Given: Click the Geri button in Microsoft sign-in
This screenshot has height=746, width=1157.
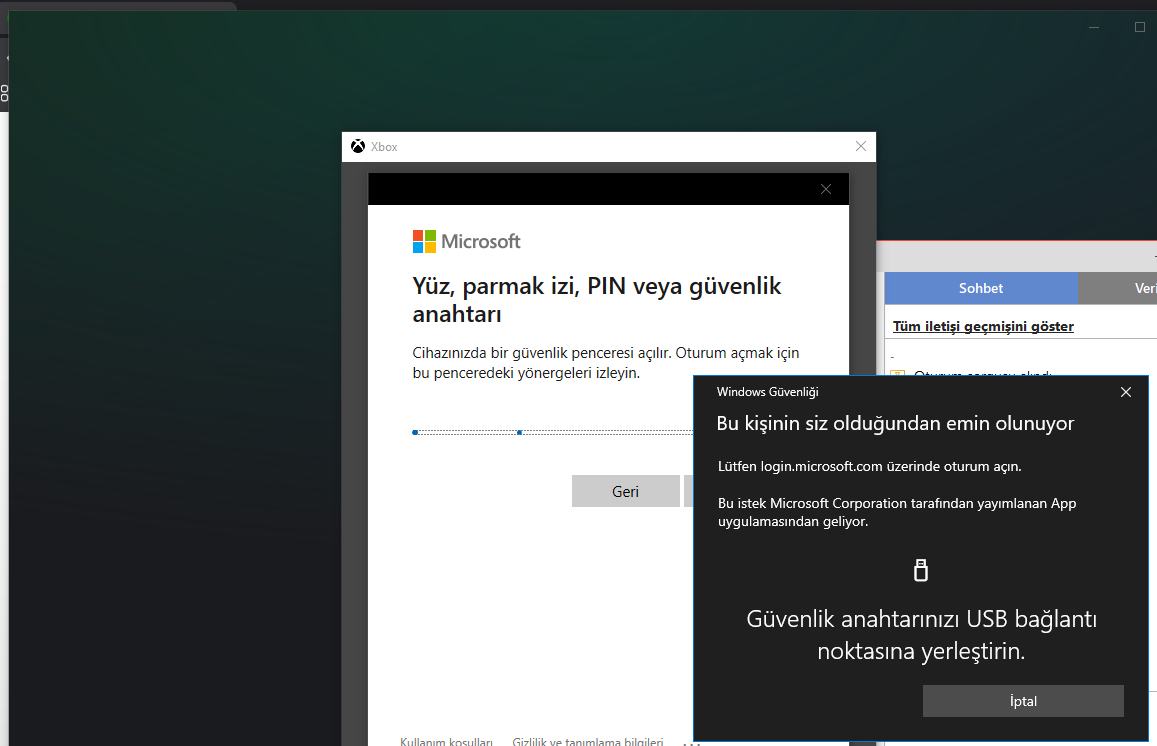Looking at the screenshot, I should 625,491.
